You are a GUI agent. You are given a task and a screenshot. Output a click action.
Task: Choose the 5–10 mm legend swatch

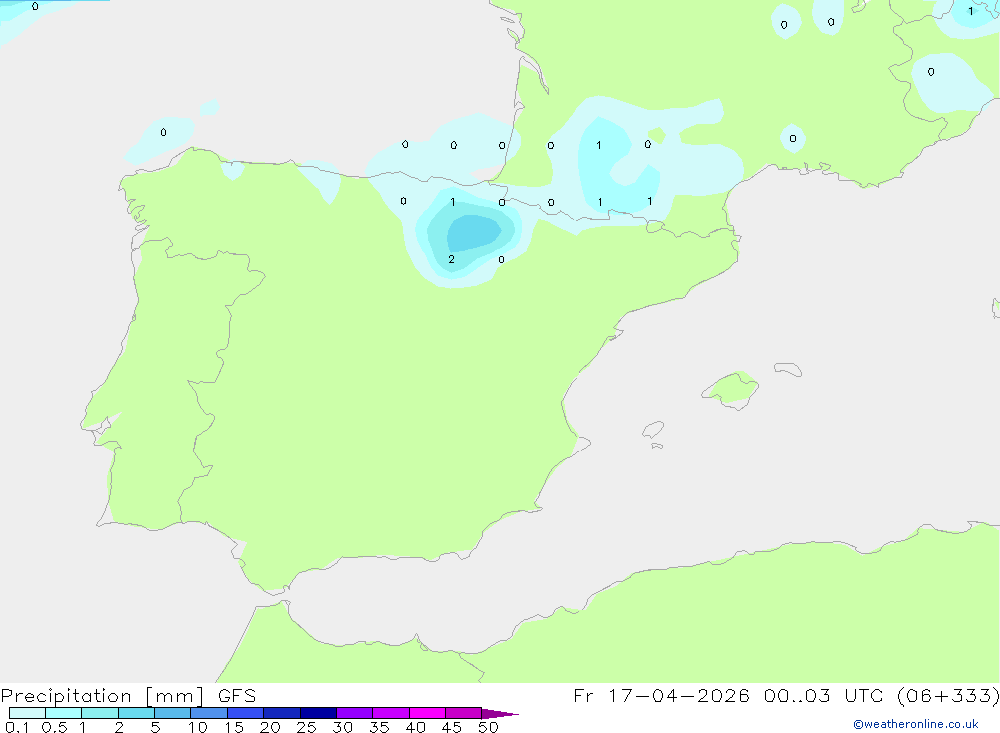point(172,713)
